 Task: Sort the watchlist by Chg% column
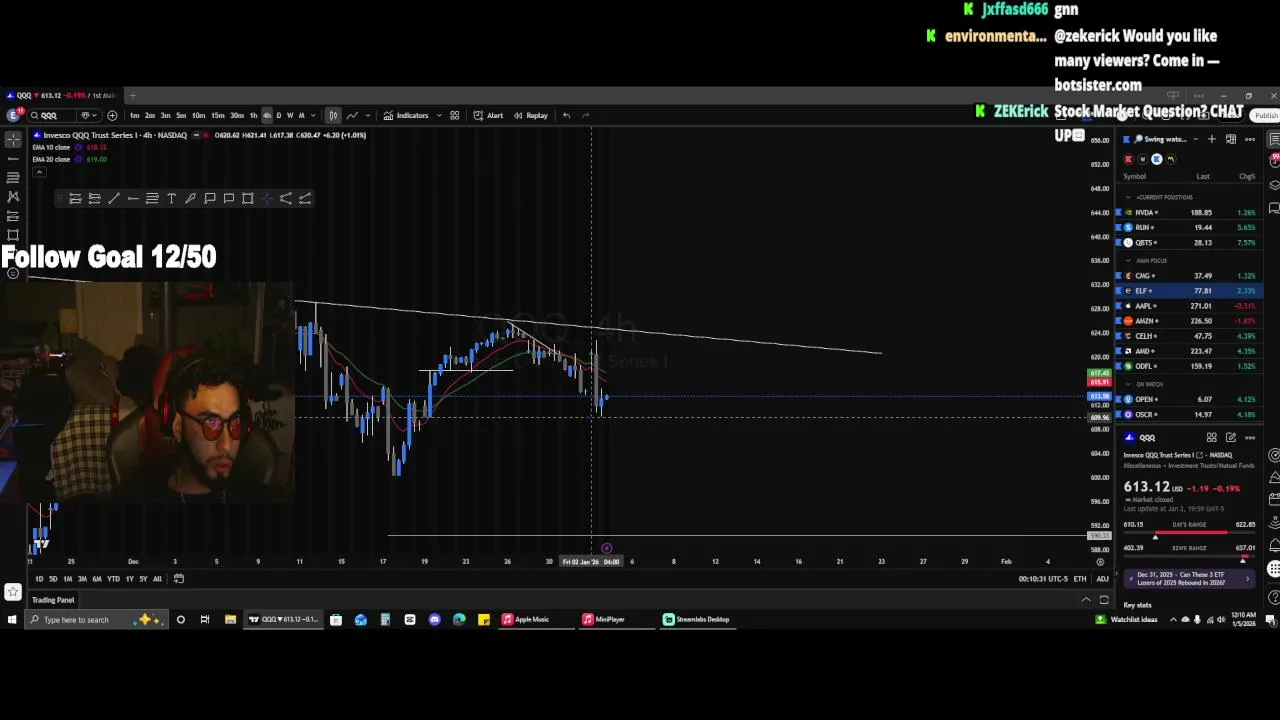(x=1247, y=176)
